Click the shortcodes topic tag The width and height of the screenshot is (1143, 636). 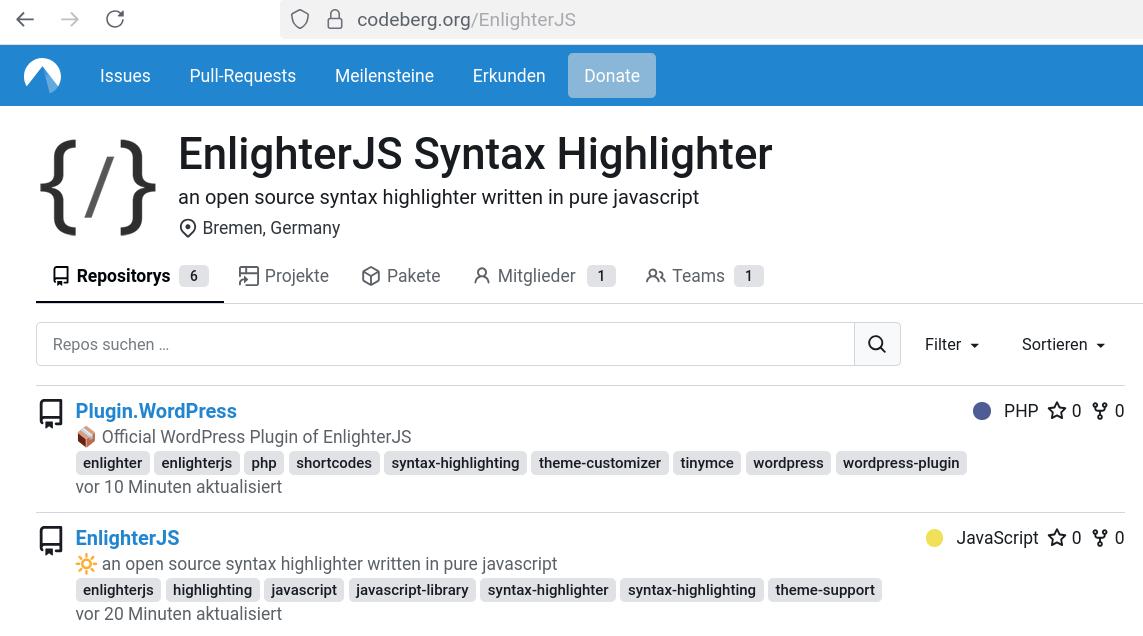(x=334, y=463)
